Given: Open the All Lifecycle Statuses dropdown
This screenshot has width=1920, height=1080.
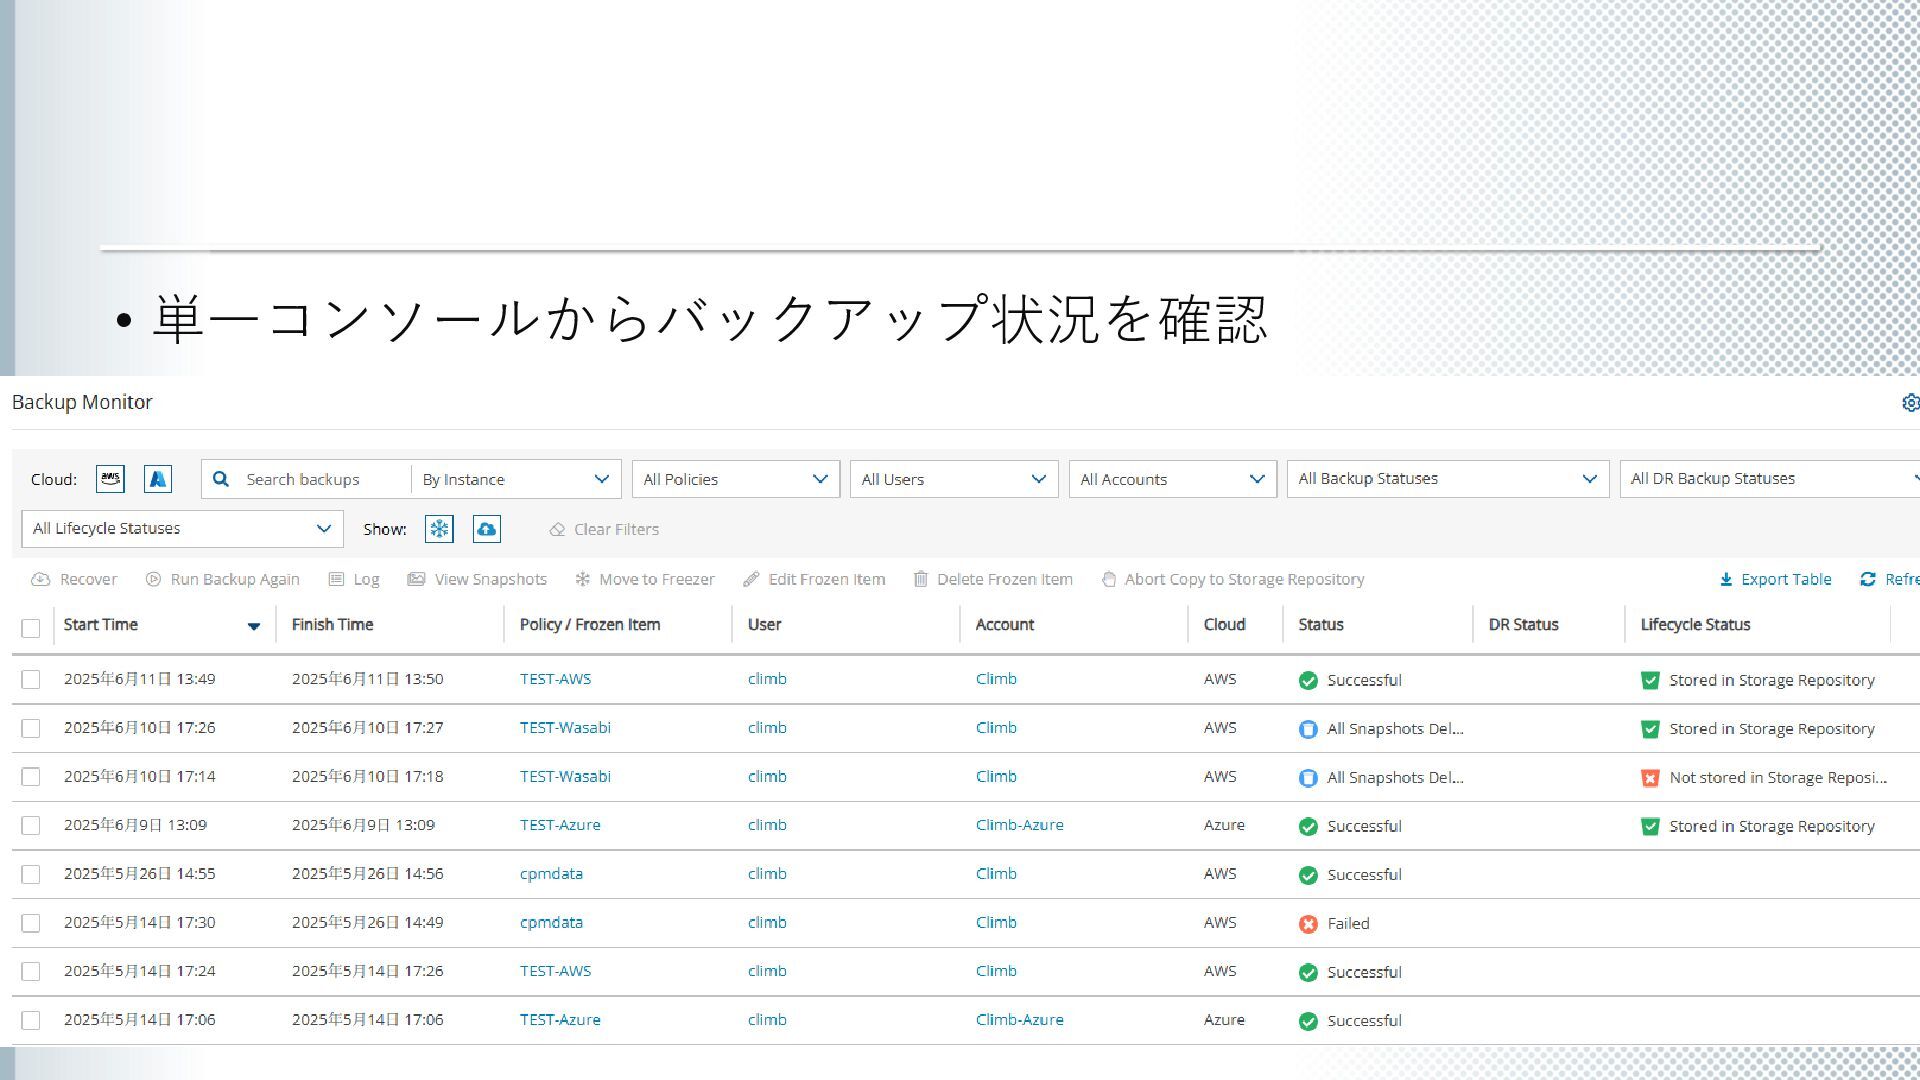Looking at the screenshot, I should coord(182,529).
